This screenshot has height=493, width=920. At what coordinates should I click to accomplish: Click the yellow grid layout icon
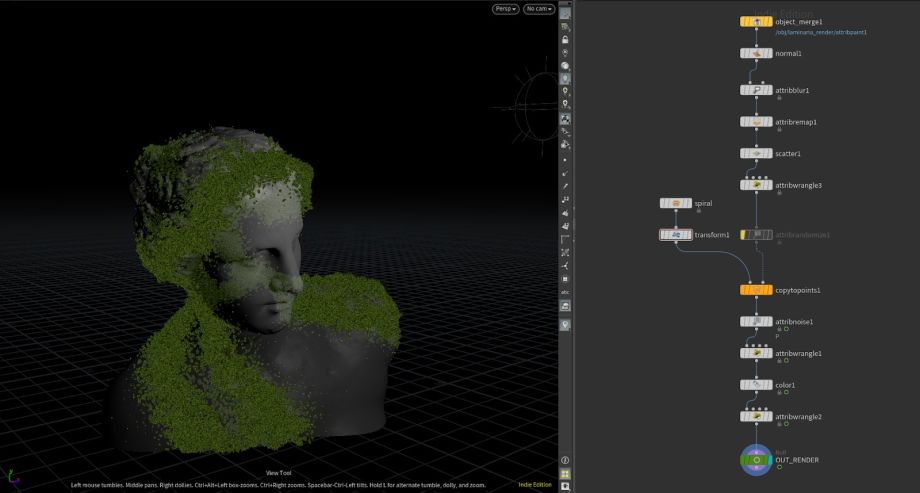(566, 474)
